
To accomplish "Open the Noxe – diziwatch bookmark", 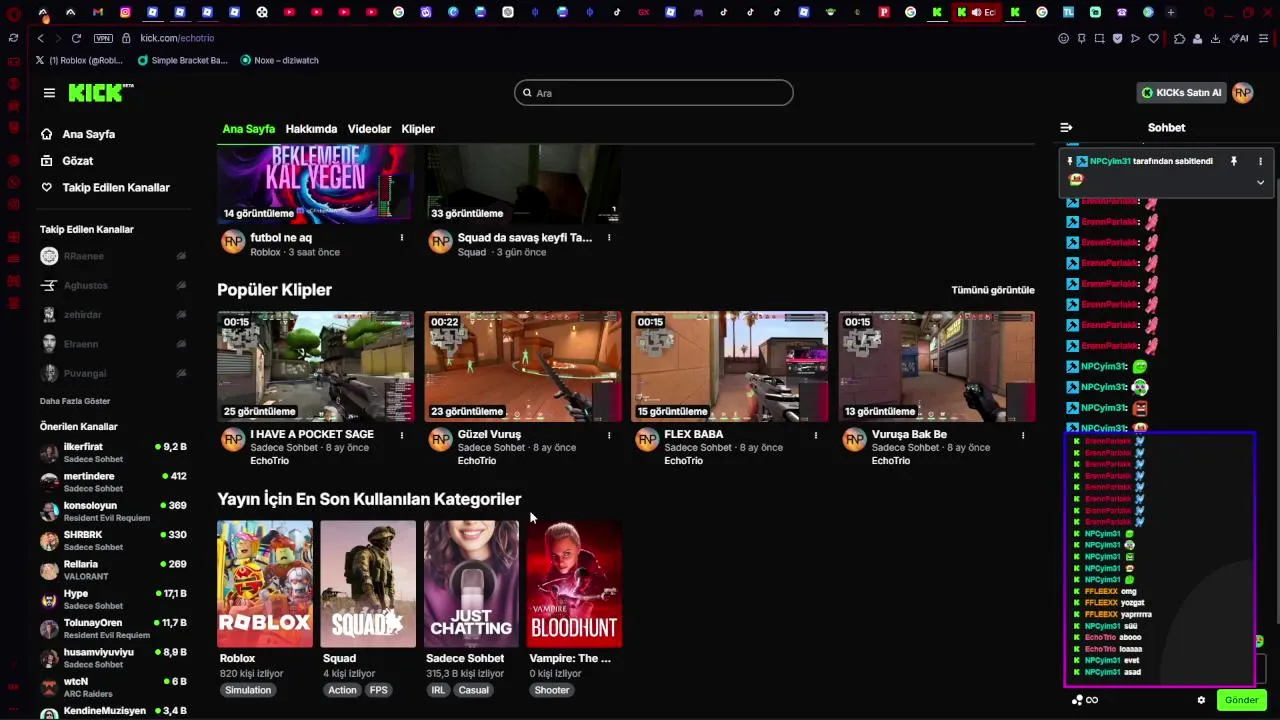I will [279, 60].
